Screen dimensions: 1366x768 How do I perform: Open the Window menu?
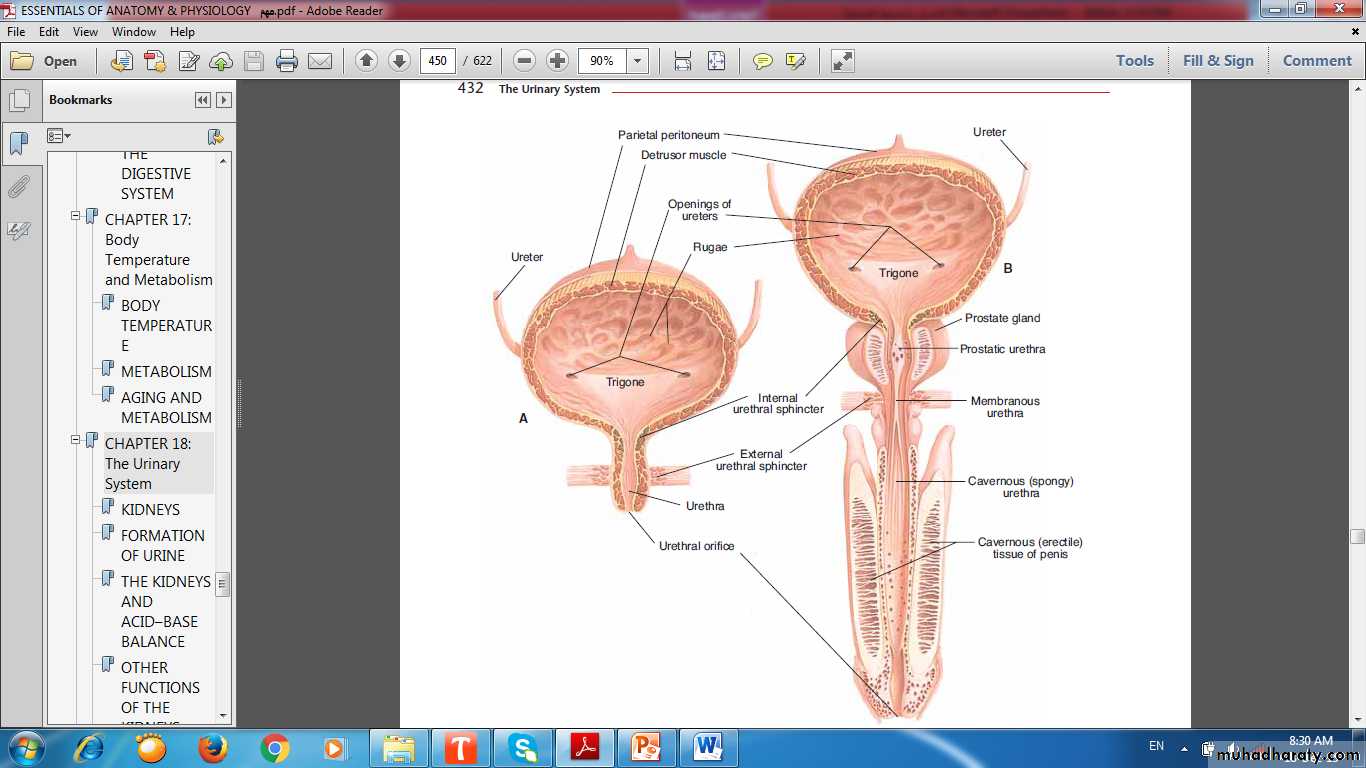tap(133, 32)
